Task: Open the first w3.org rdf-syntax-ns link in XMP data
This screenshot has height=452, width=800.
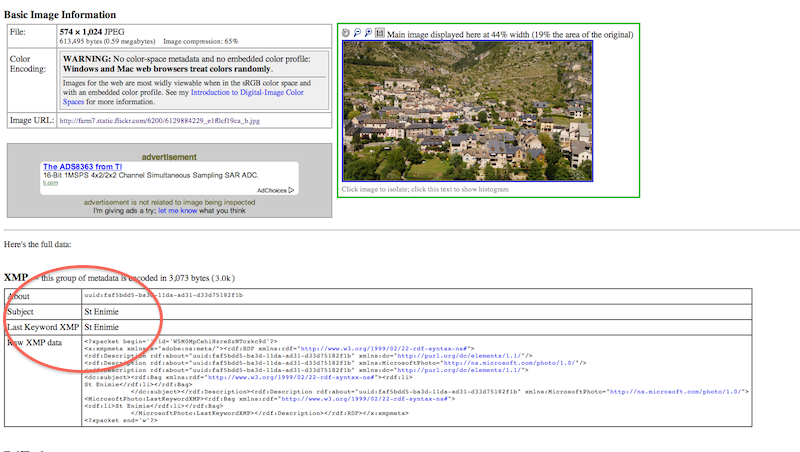Action: [x=383, y=349]
